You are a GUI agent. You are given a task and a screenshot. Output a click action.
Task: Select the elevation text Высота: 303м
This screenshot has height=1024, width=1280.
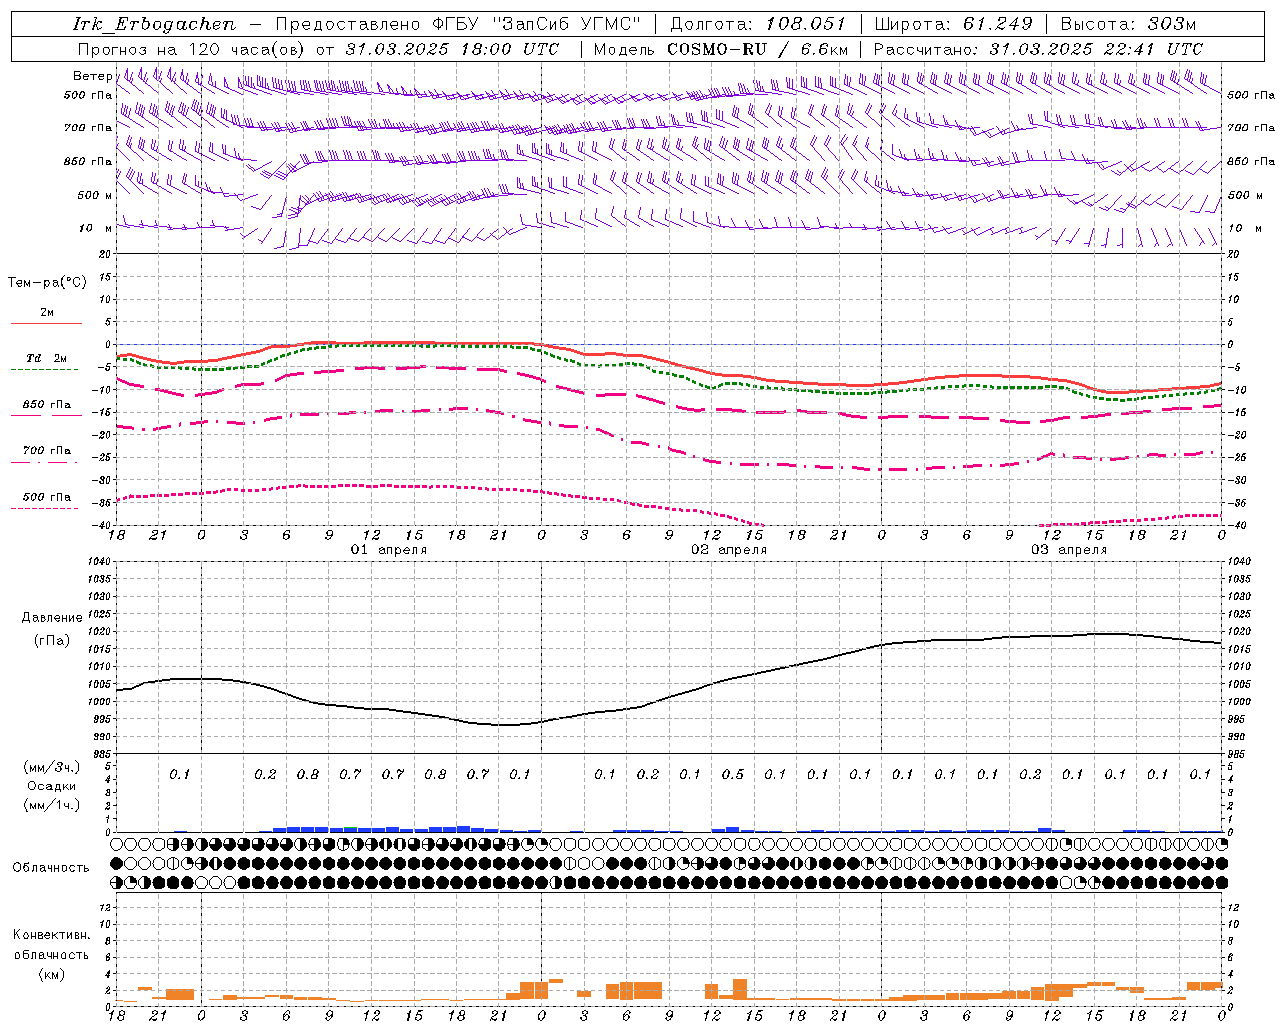(1128, 24)
